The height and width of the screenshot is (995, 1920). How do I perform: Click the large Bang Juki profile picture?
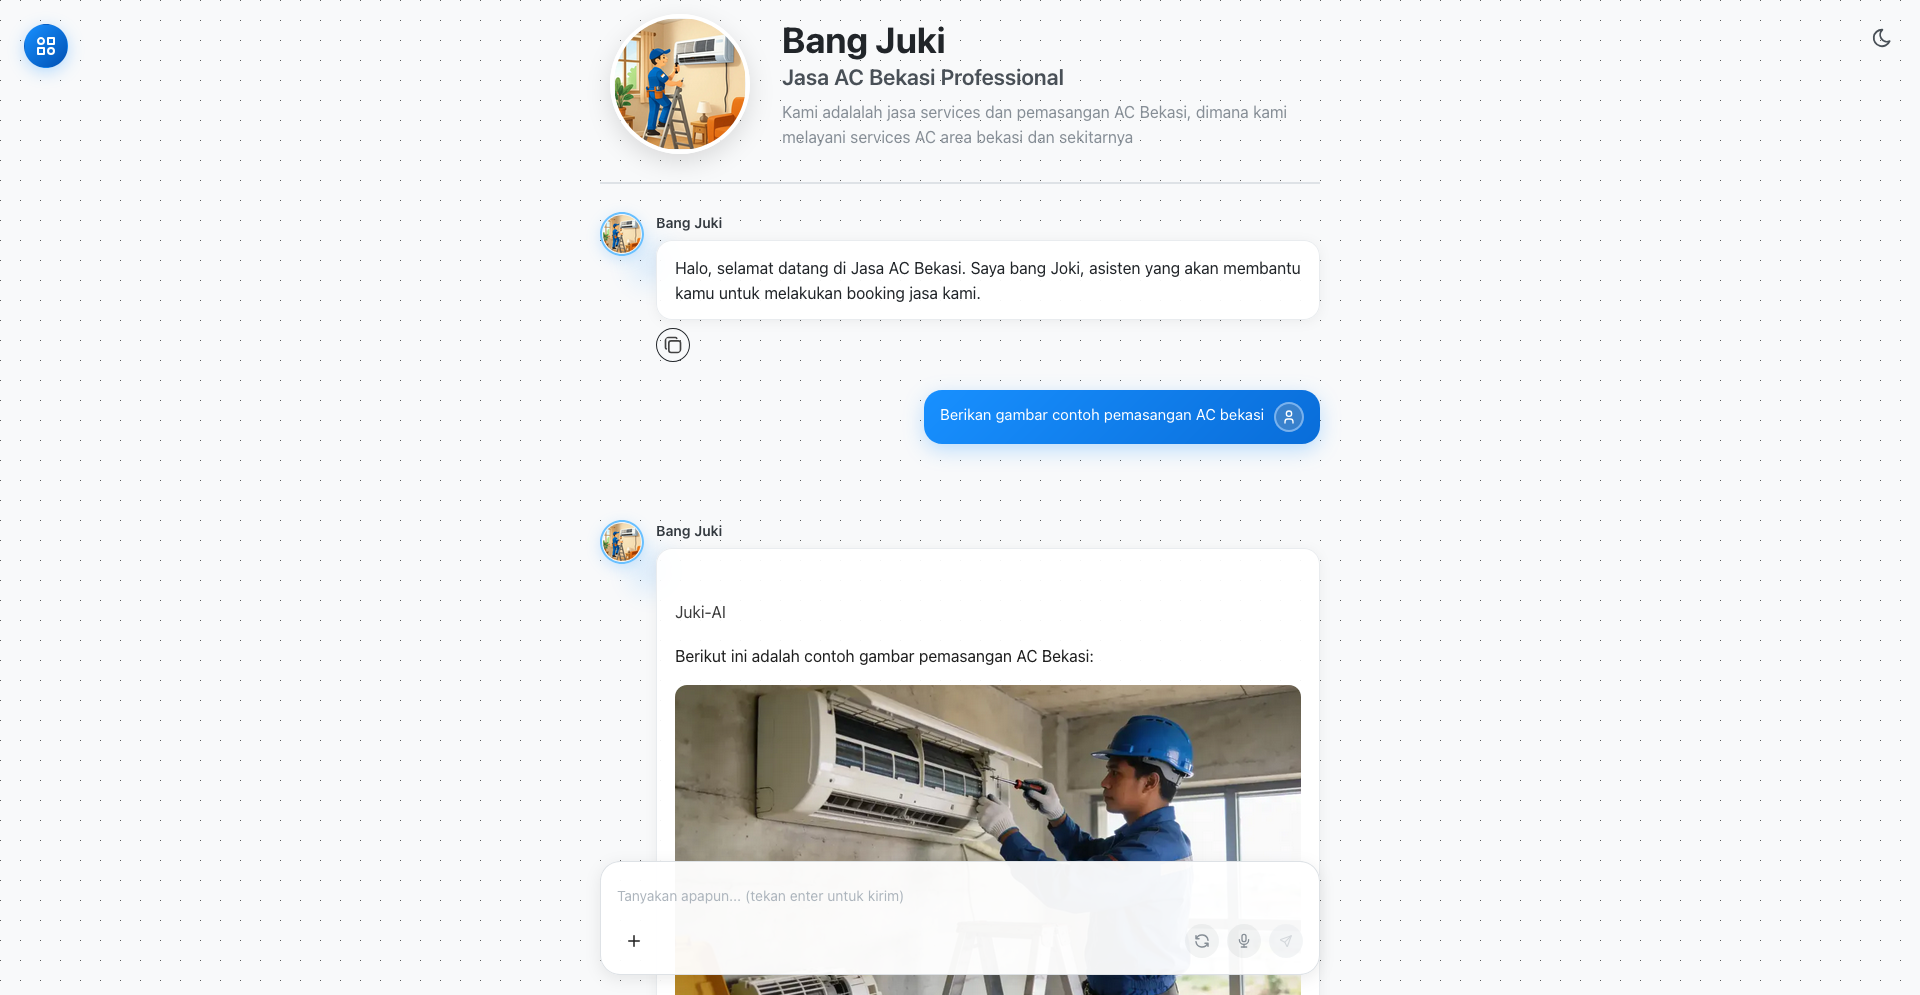click(680, 84)
